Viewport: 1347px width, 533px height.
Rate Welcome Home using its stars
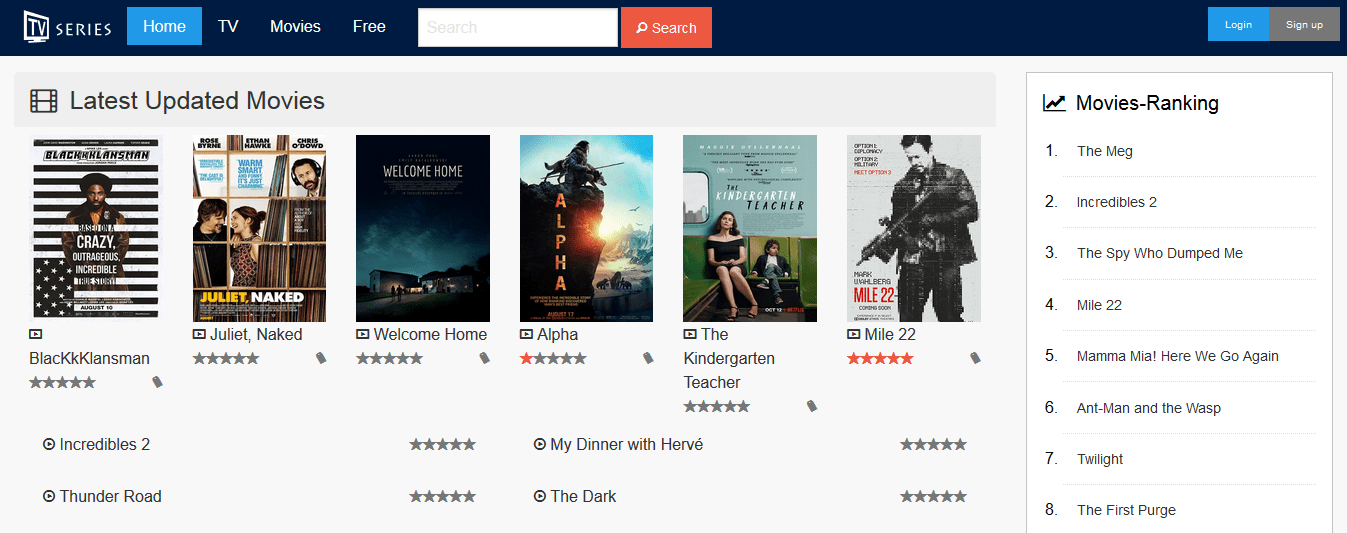(x=389, y=358)
